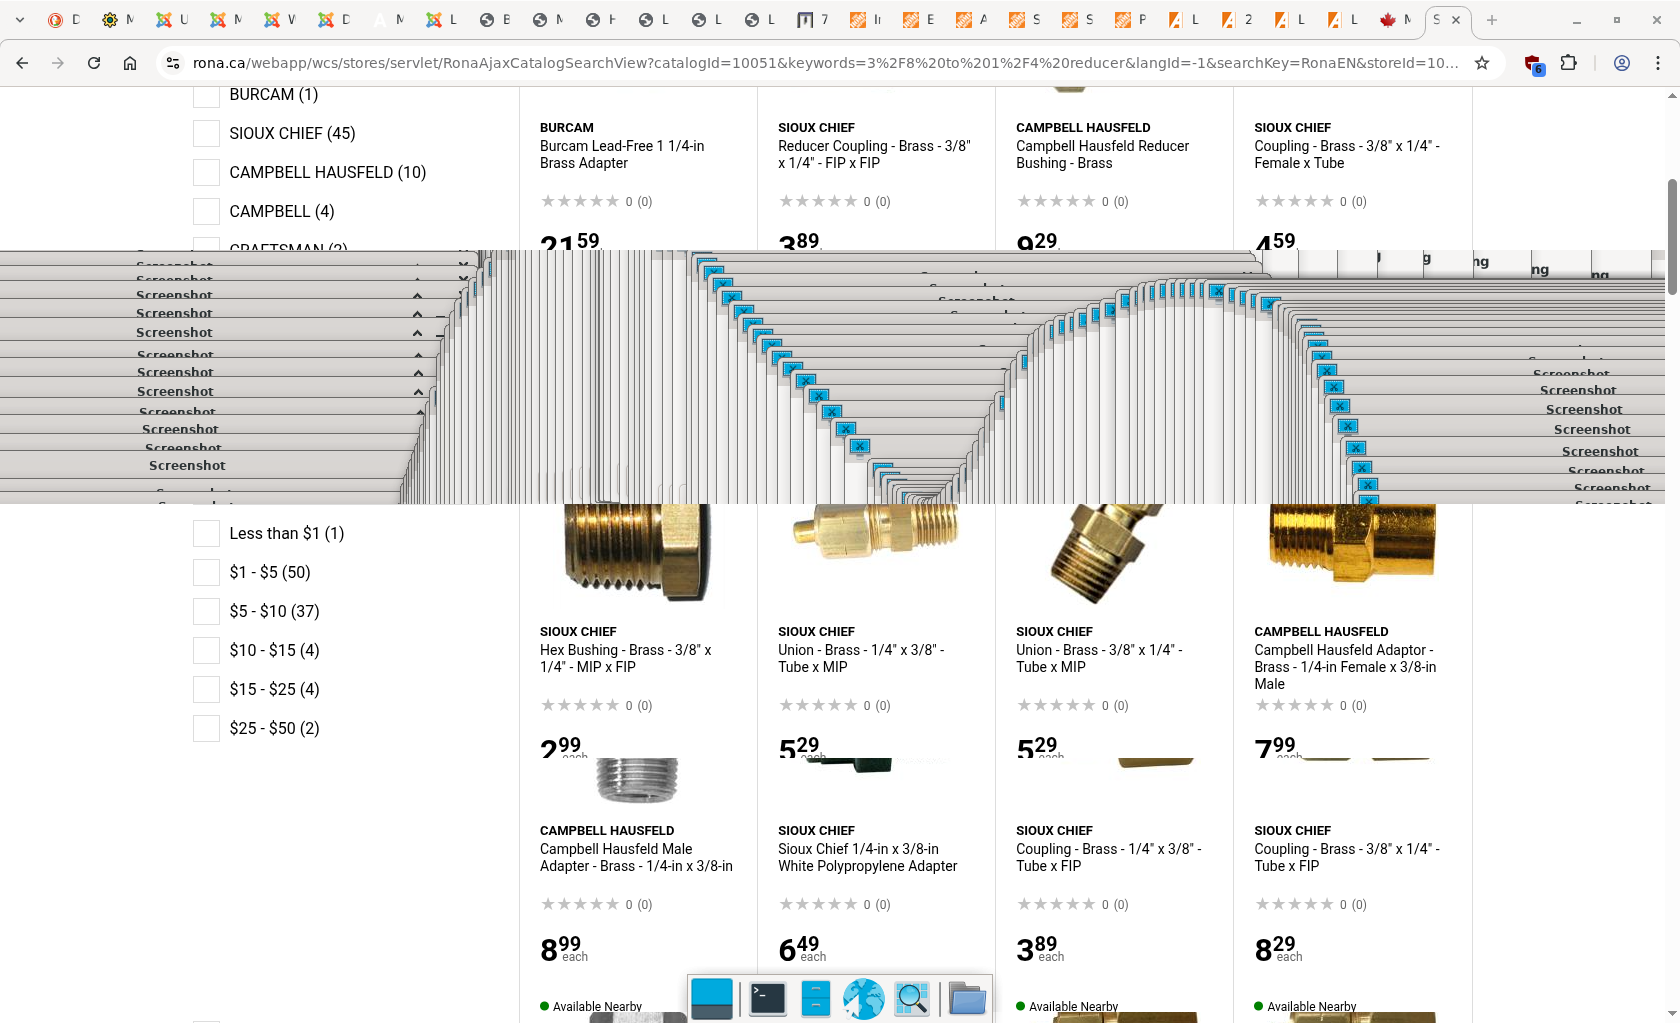Click the show desktop icon in dock
The width and height of the screenshot is (1680, 1023).
click(712, 998)
